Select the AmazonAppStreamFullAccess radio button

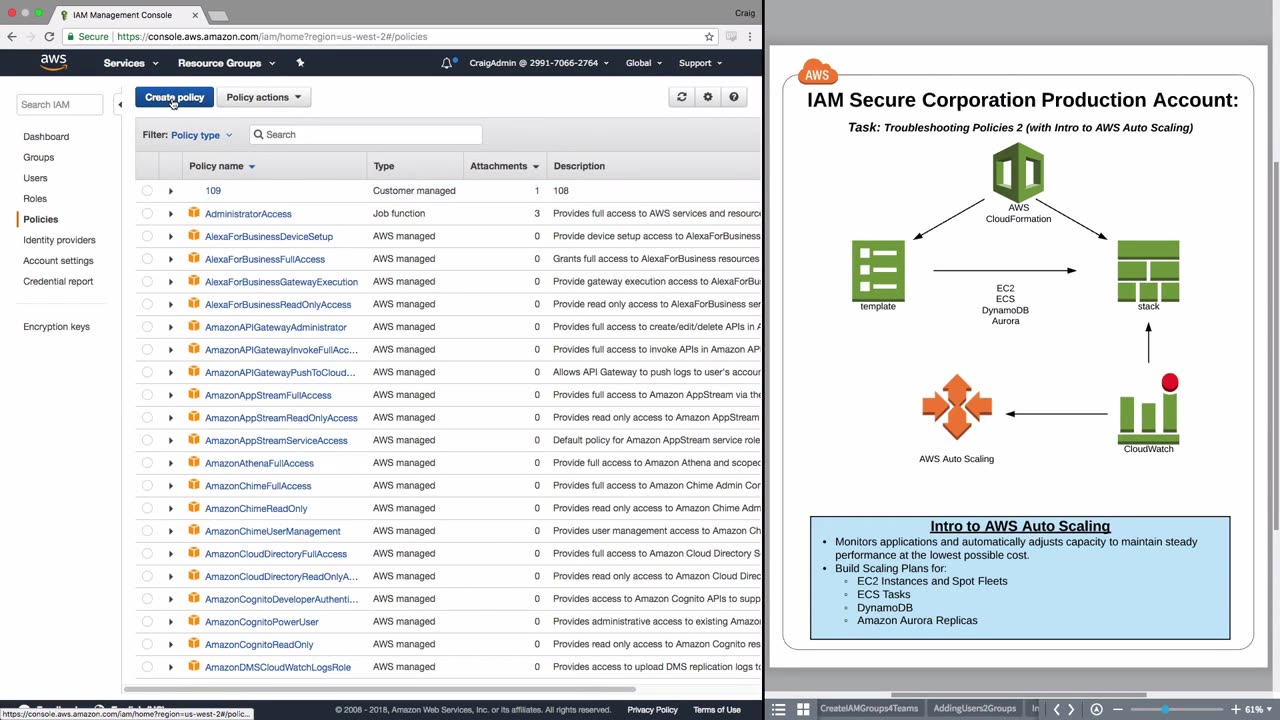[147, 395]
